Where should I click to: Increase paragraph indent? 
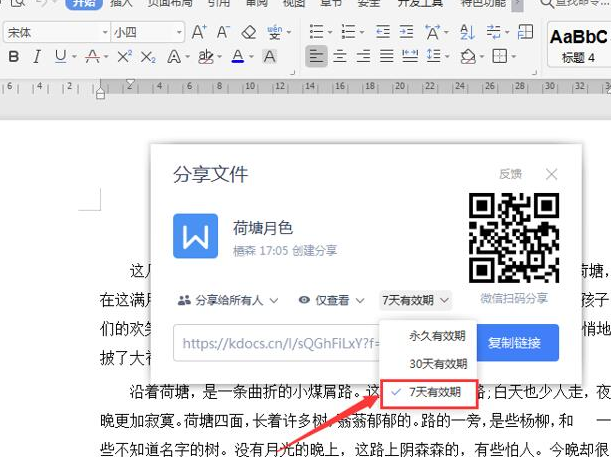406,32
